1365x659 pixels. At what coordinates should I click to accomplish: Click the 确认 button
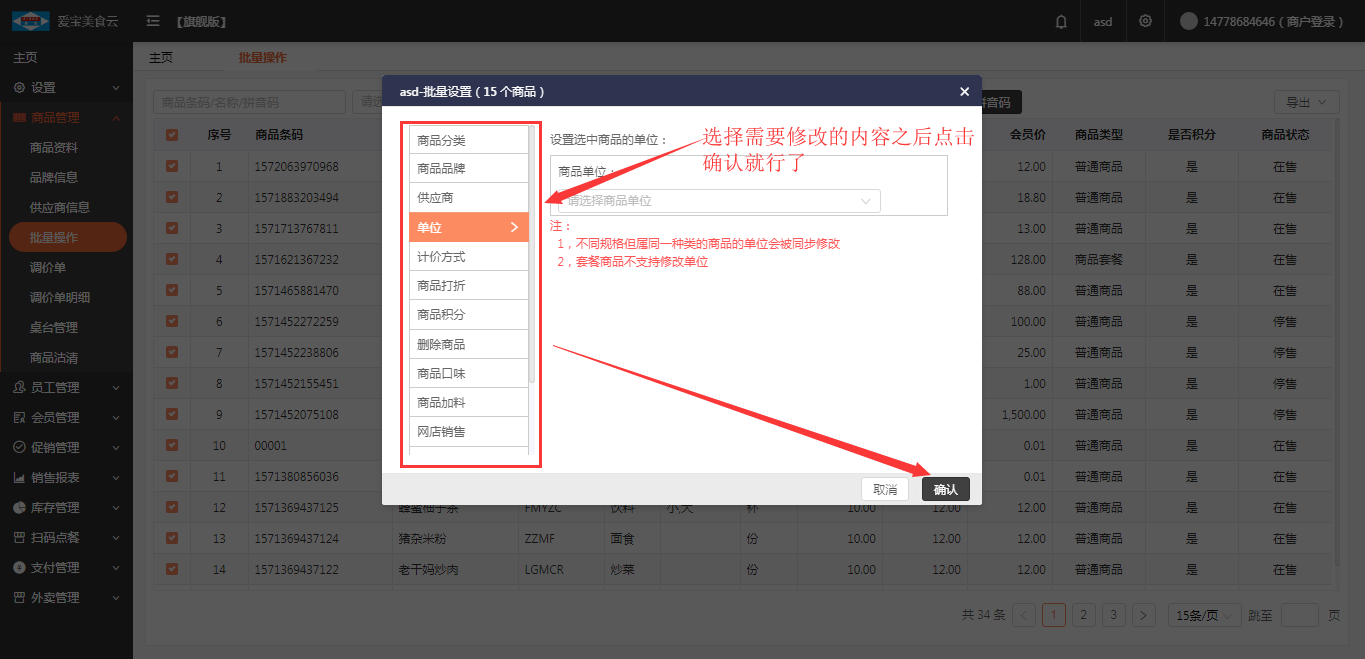945,489
